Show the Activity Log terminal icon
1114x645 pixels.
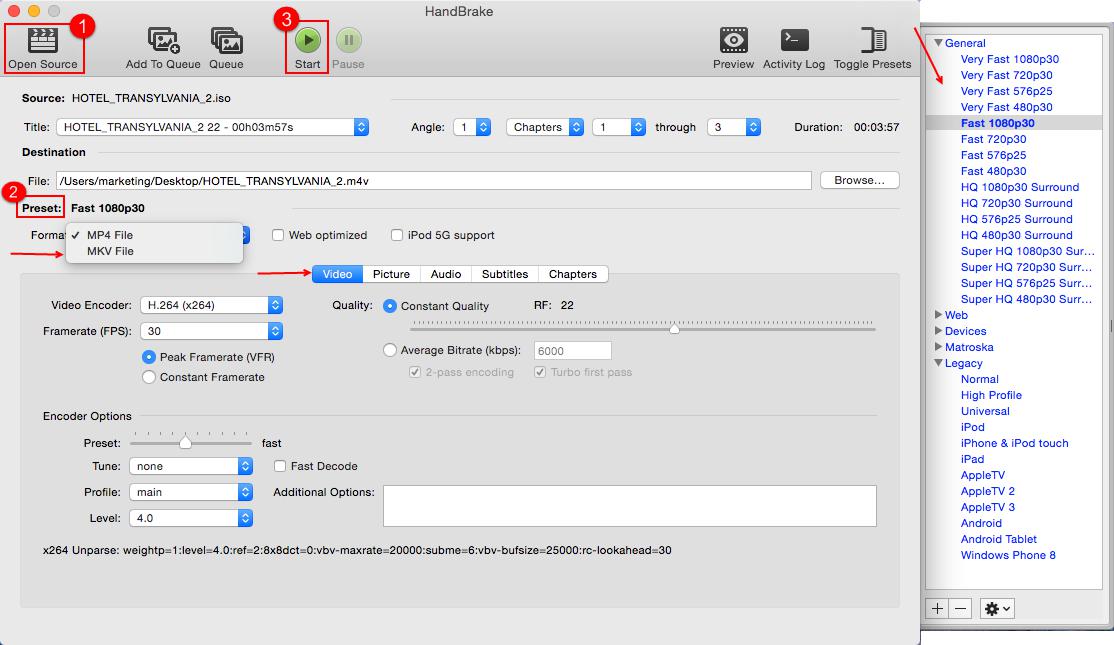(x=794, y=40)
